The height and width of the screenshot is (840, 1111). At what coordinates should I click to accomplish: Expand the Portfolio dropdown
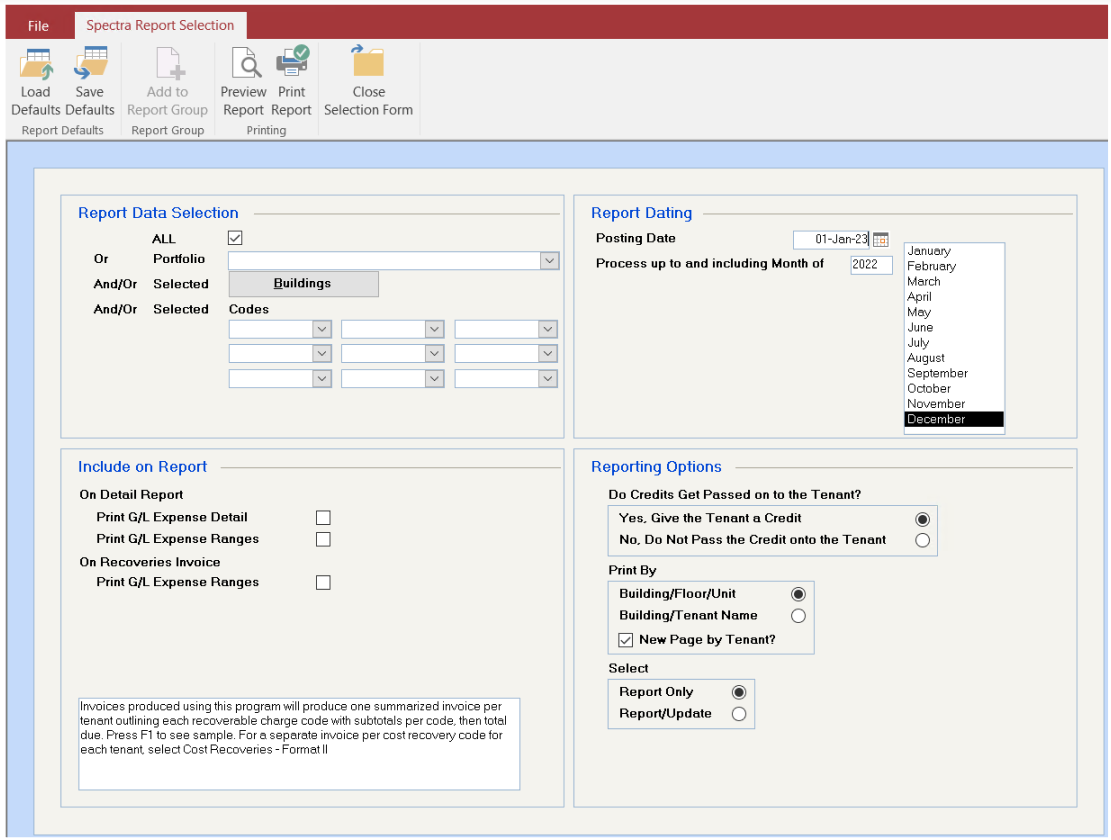point(550,261)
